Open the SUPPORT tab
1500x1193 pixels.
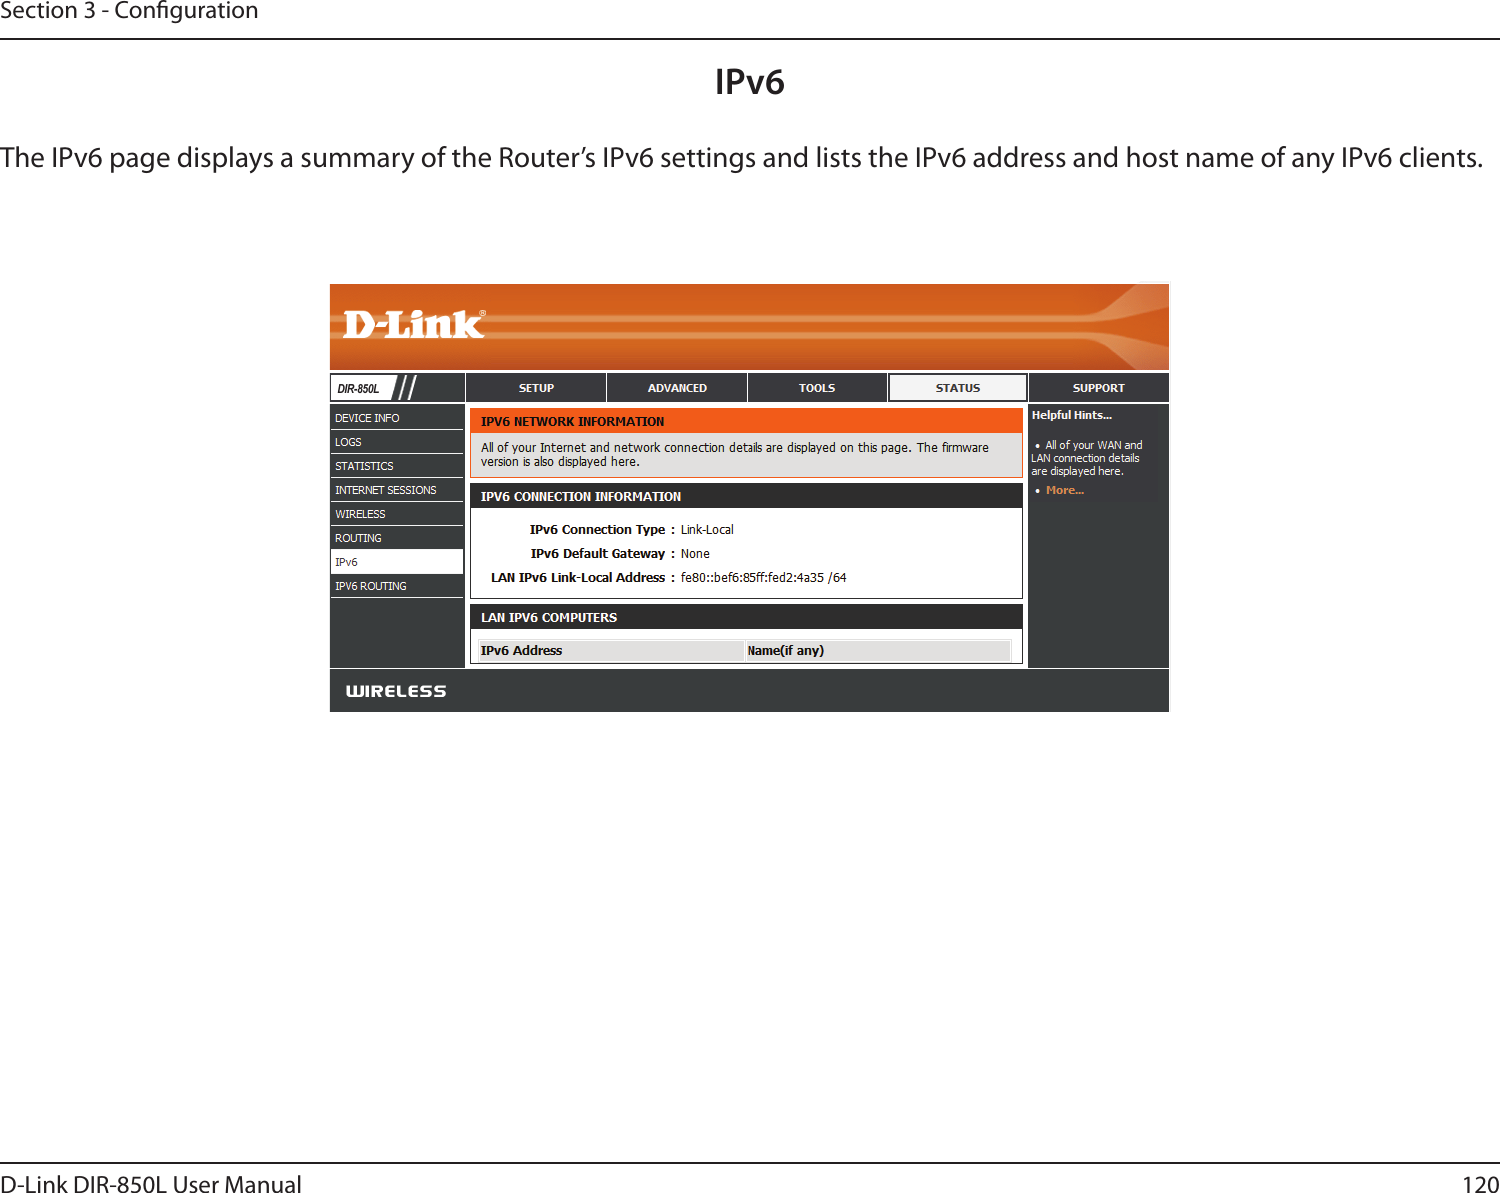pyautogui.click(x=1098, y=388)
